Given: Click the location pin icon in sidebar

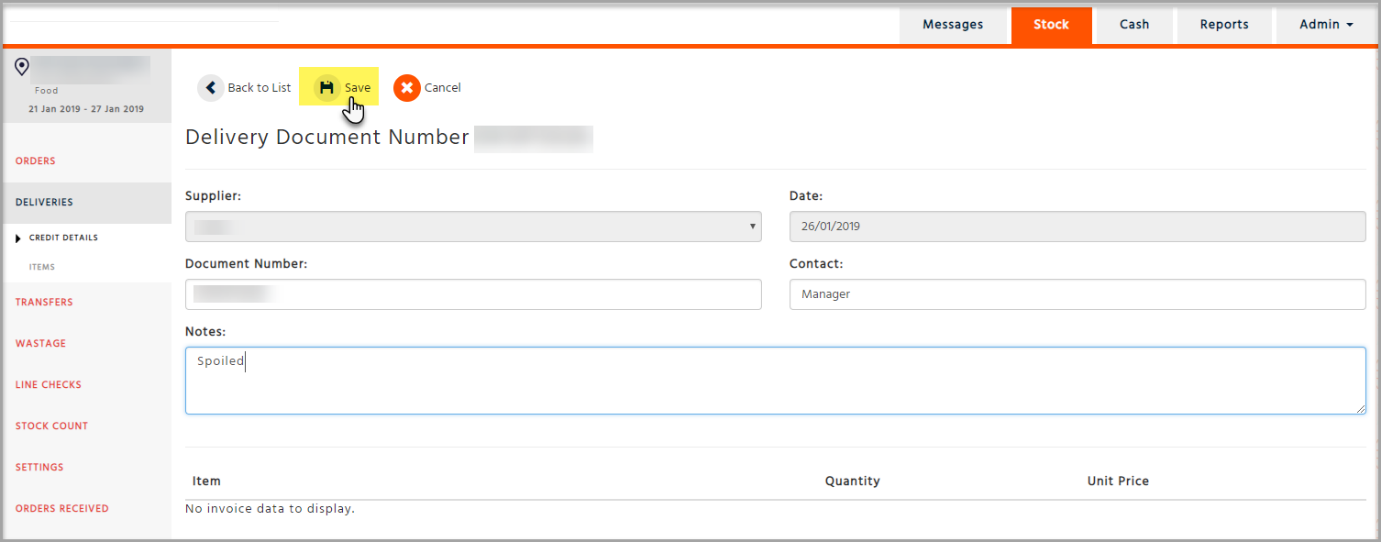Looking at the screenshot, I should click(x=22, y=67).
